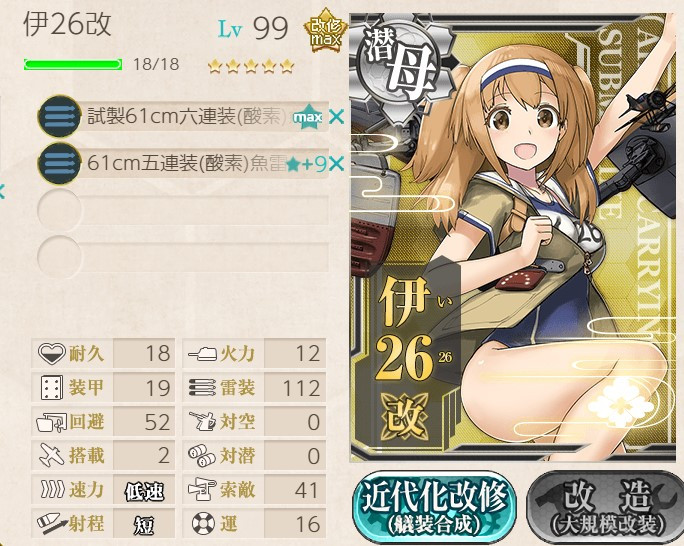Image resolution: width=684 pixels, height=546 pixels.
Task: Remove 試製61cm六連装(酸素) equipment with its X
Action: 336,116
